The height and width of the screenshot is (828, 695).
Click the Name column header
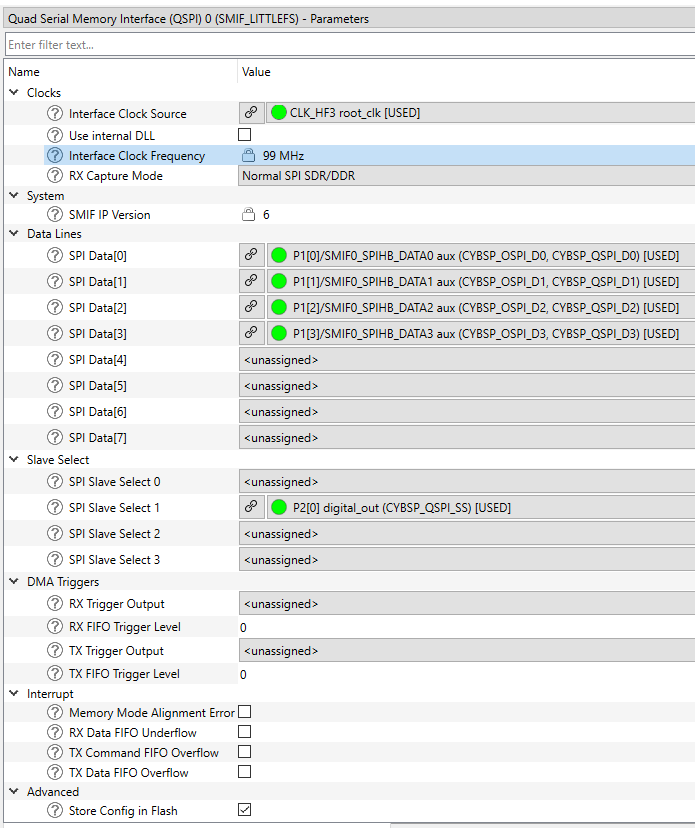tap(24, 72)
